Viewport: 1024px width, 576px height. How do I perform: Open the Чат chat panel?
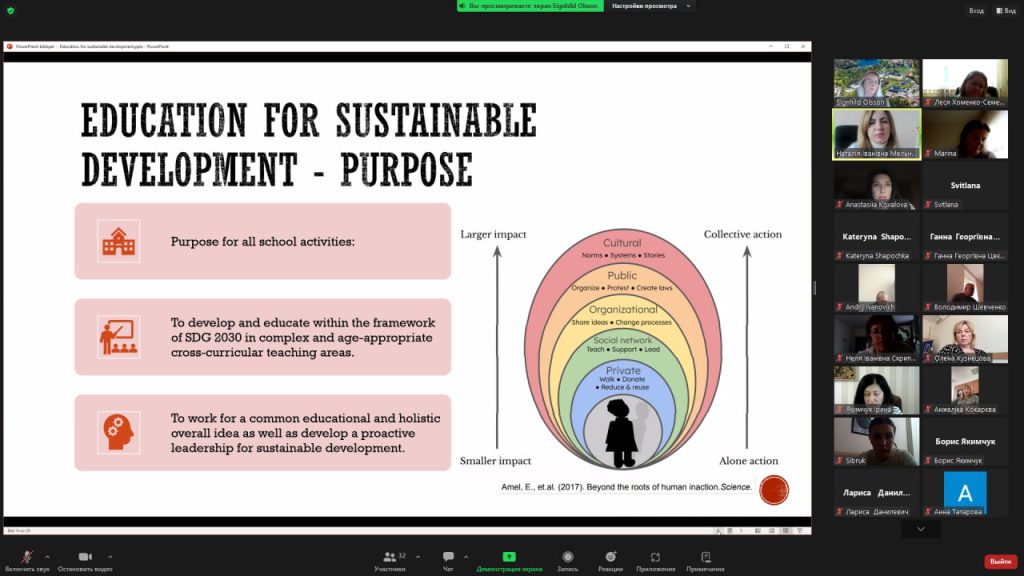tap(448, 560)
